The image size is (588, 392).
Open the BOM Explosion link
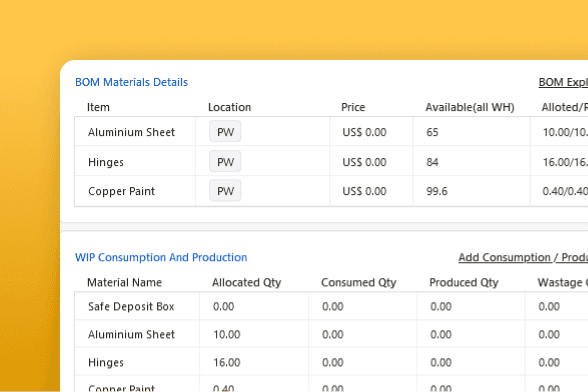click(x=563, y=82)
